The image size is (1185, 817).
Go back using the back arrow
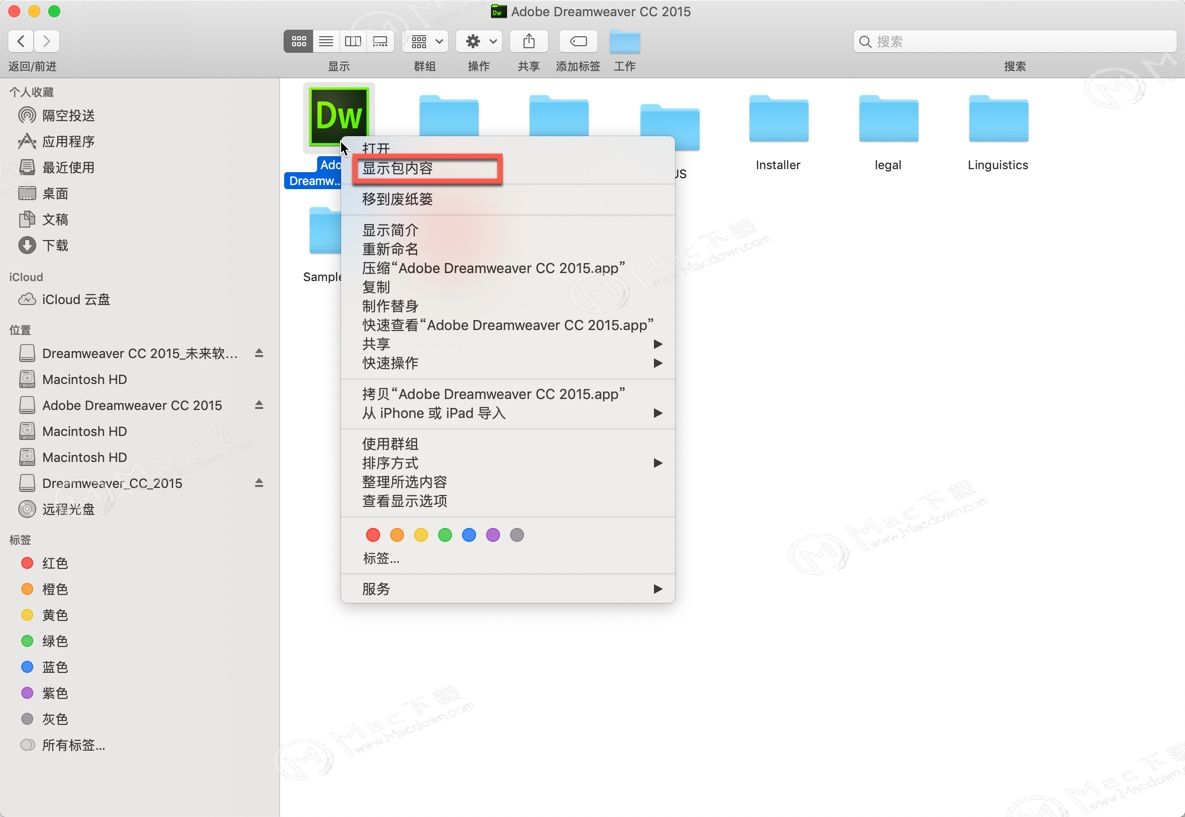(x=21, y=41)
